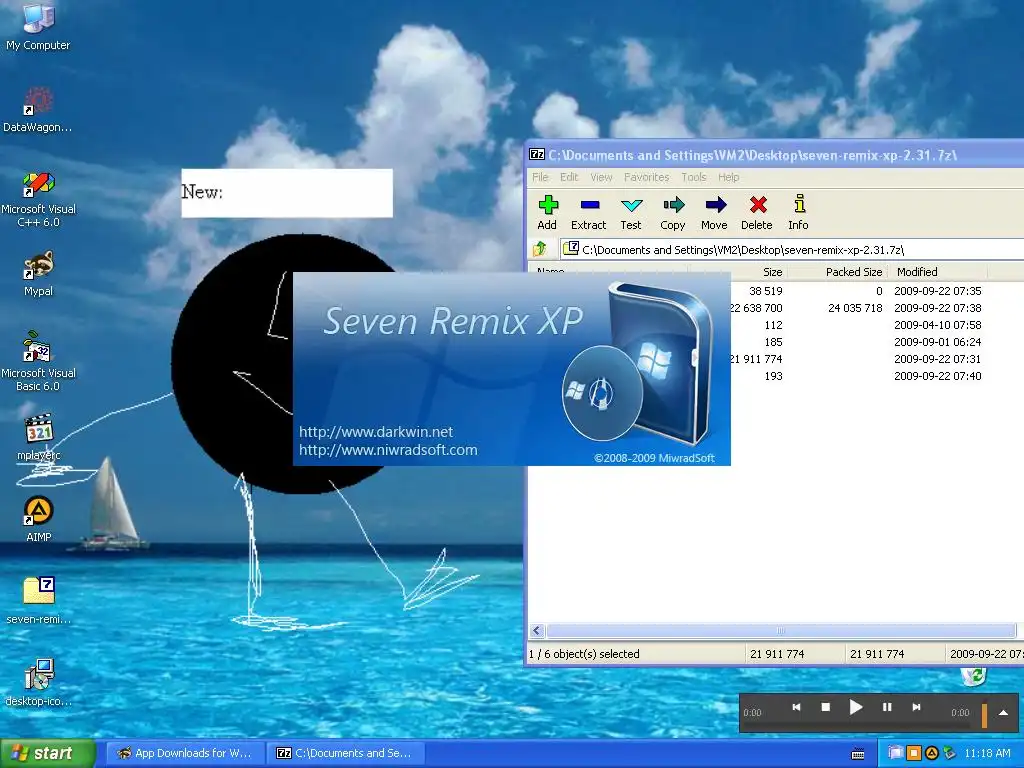
Task: Open the View menu in 7-Zip
Action: 601,177
